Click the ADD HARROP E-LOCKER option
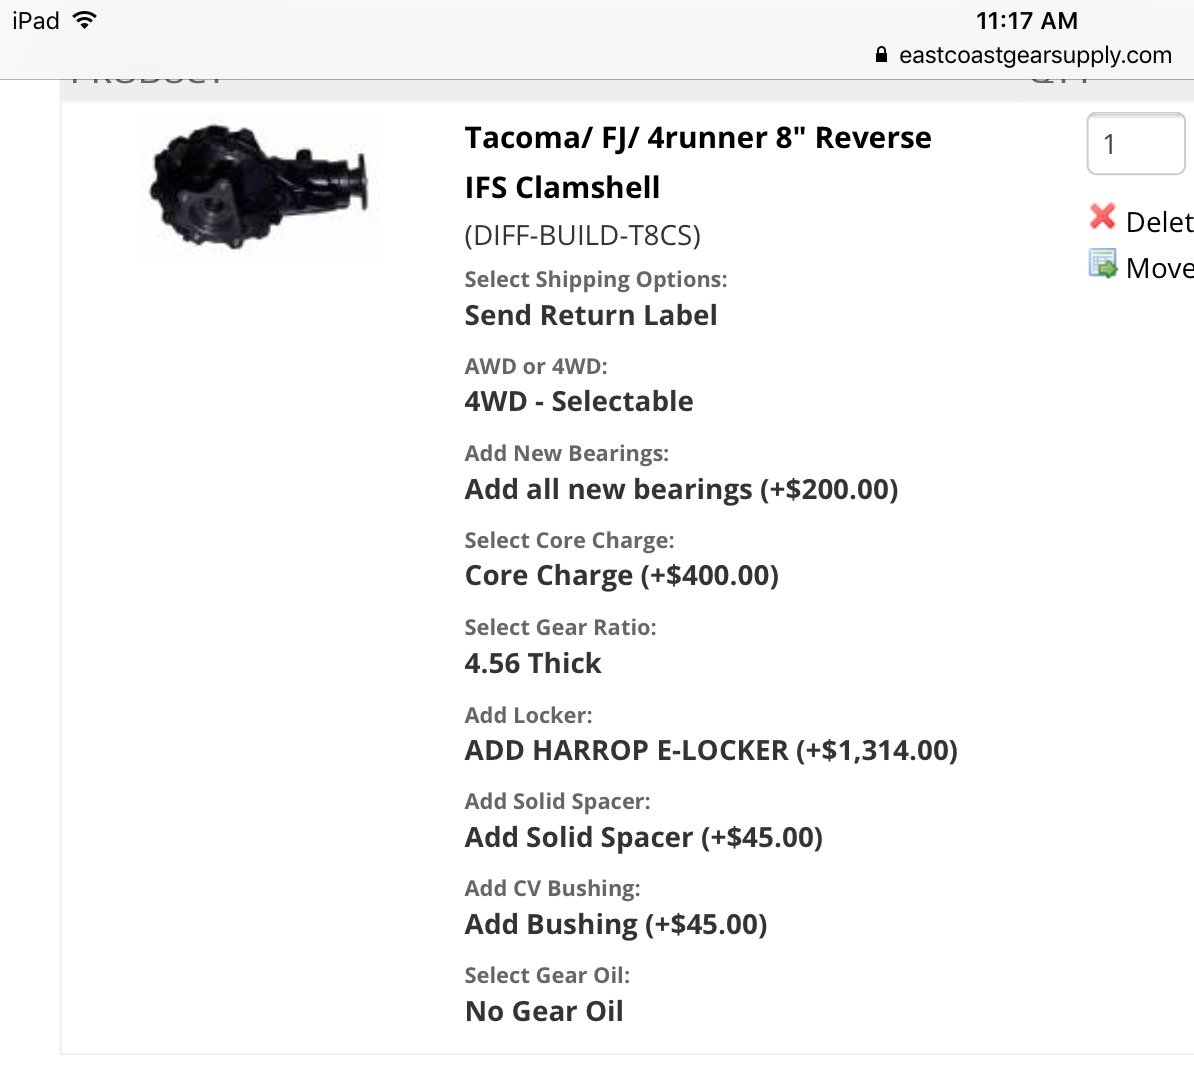Image resolution: width=1194 pixels, height=1085 pixels. [711, 751]
